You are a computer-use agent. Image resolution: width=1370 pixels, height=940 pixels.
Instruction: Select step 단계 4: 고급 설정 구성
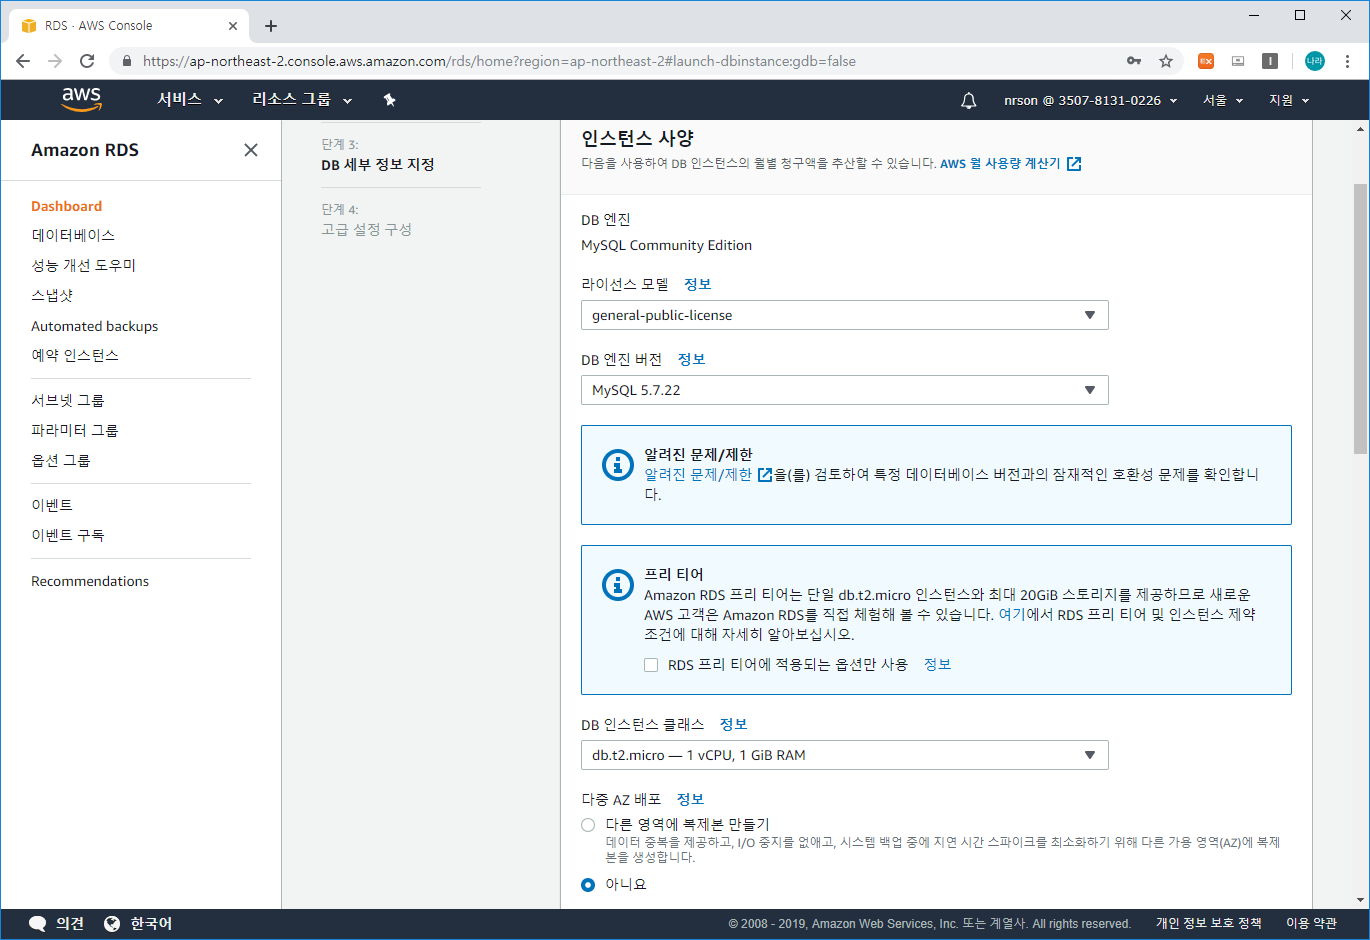tap(366, 220)
